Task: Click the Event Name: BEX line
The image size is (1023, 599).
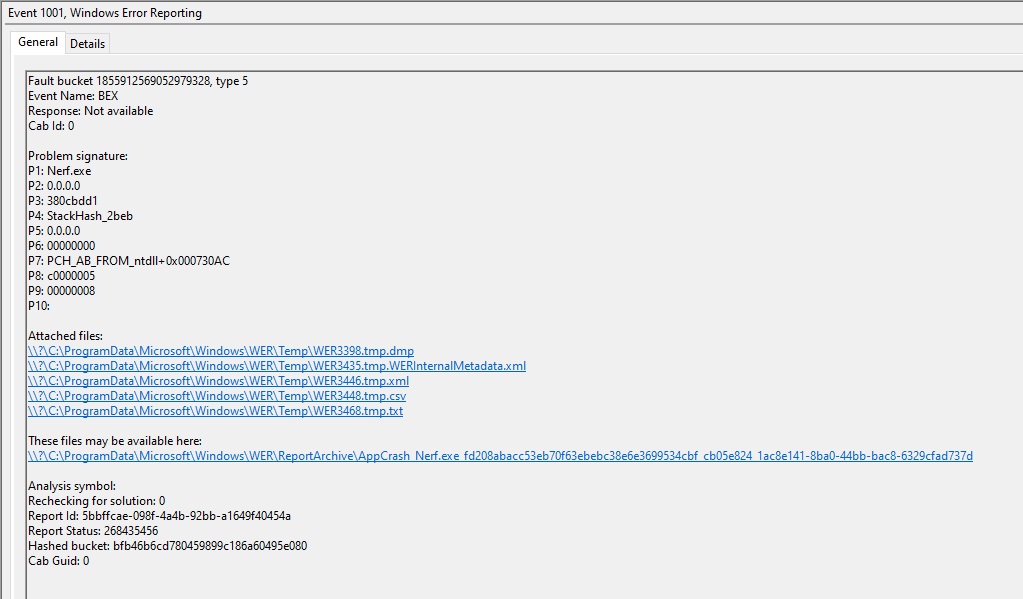Action: click(x=73, y=96)
